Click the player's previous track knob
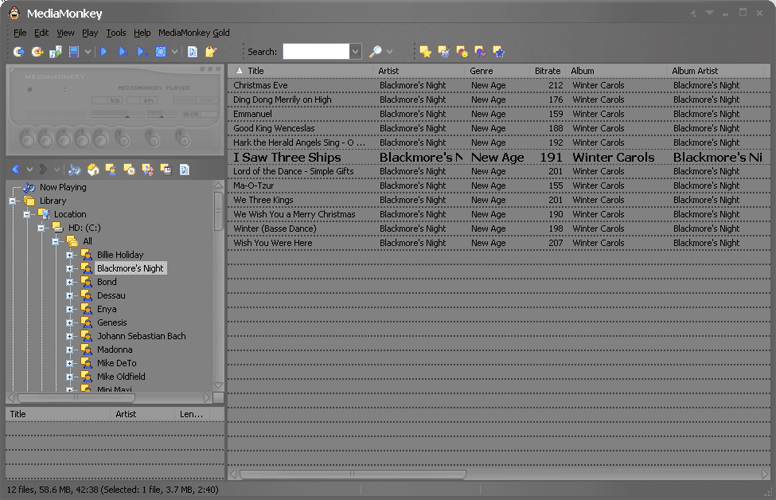The image size is (776, 500). click(27, 139)
